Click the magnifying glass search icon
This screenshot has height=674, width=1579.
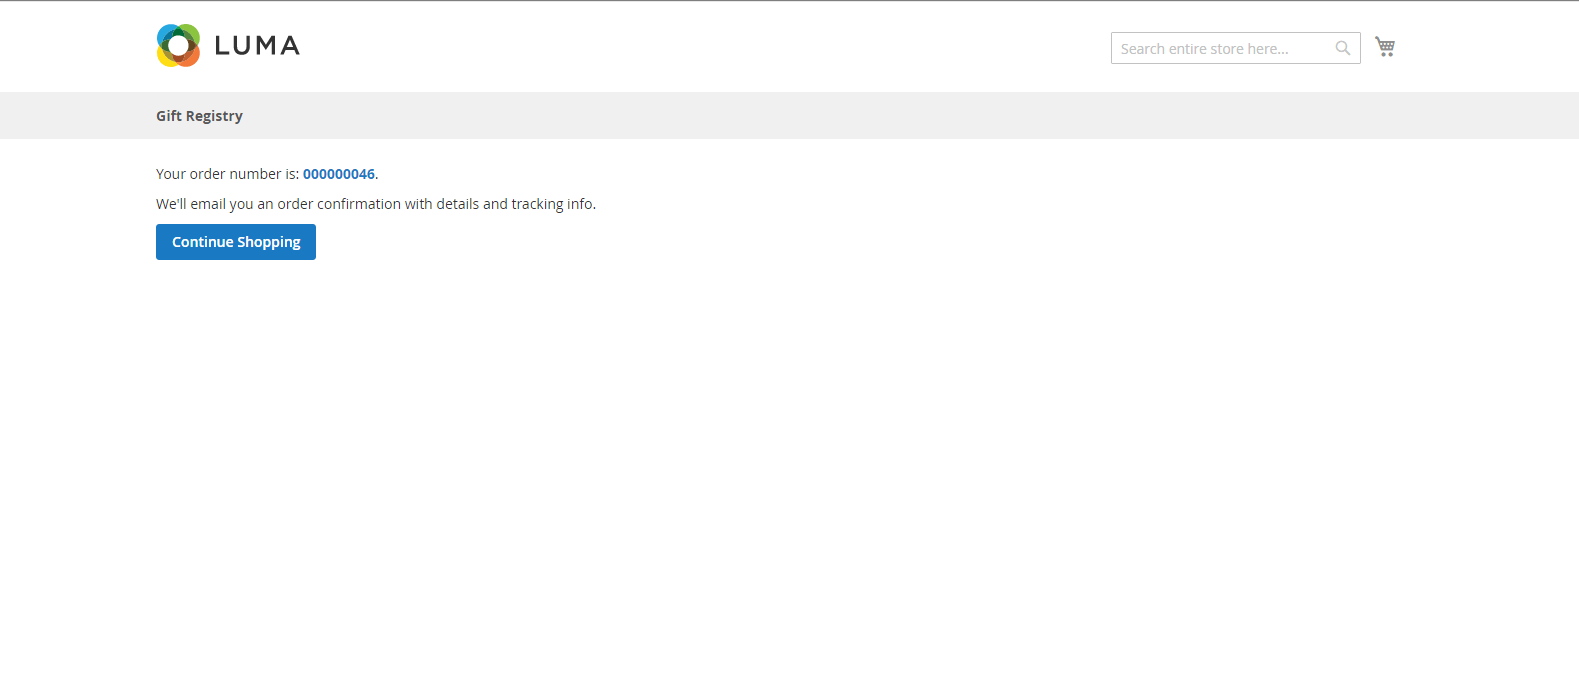(x=1343, y=48)
